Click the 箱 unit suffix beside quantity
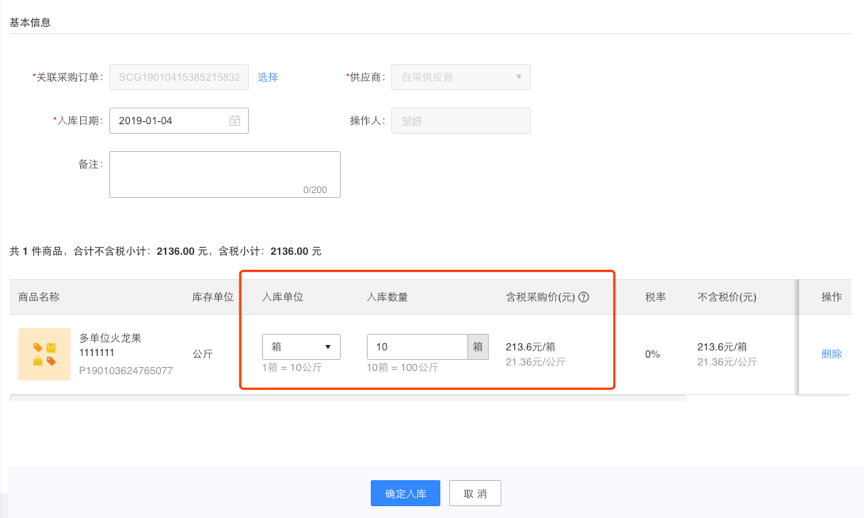This screenshot has height=518, width=864. coord(478,347)
